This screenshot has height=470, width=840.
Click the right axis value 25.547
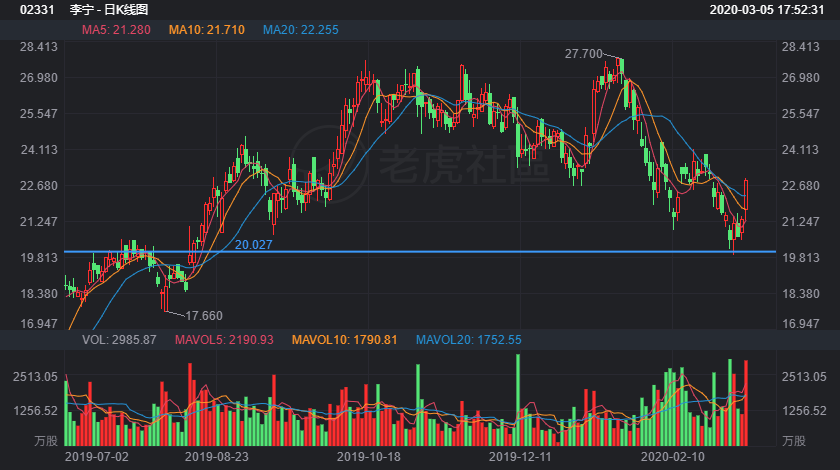click(800, 114)
